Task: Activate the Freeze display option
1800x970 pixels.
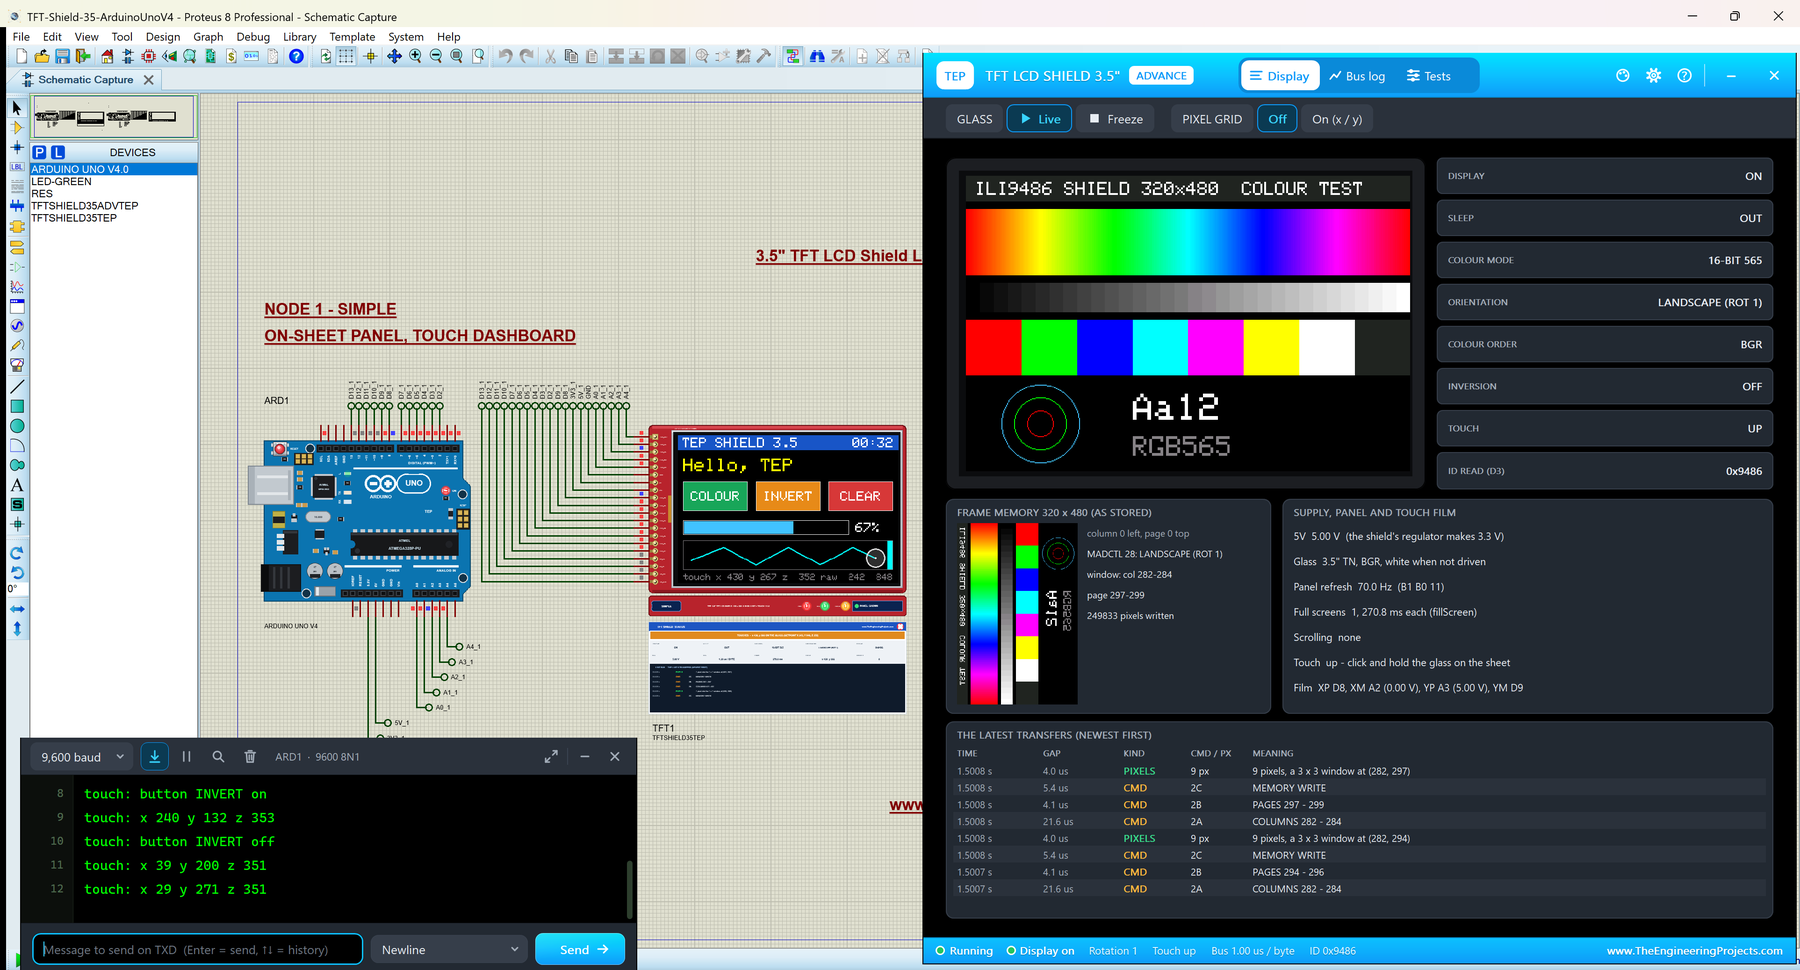Action: click(1116, 119)
